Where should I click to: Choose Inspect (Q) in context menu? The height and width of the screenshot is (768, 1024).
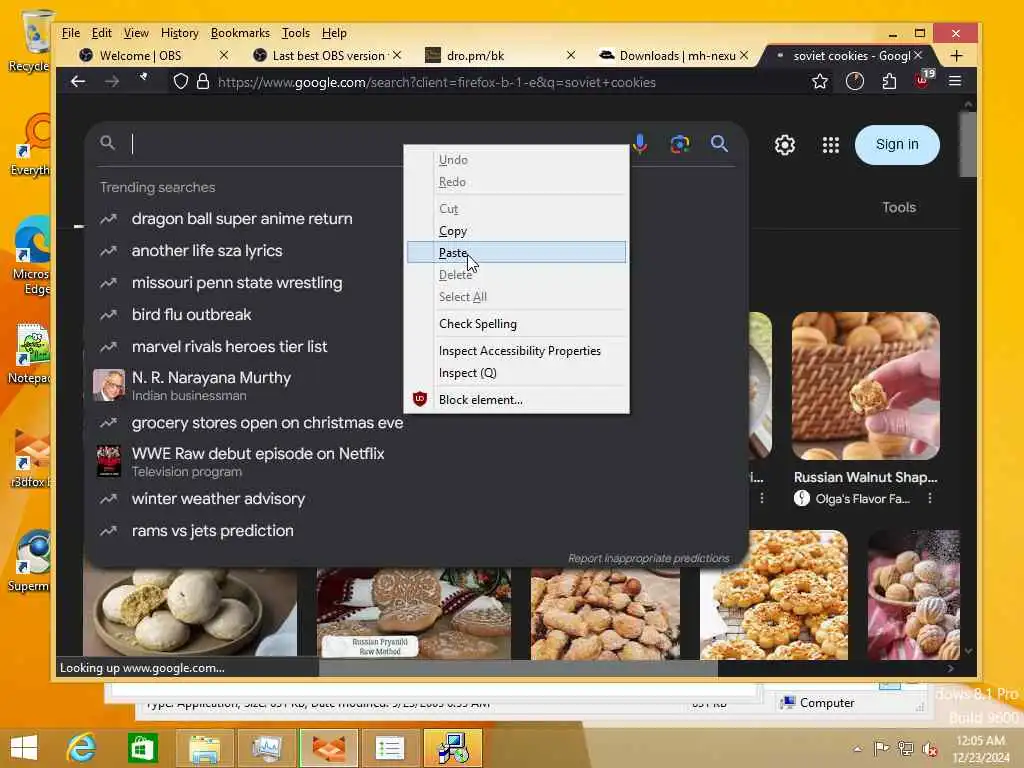coord(516,373)
